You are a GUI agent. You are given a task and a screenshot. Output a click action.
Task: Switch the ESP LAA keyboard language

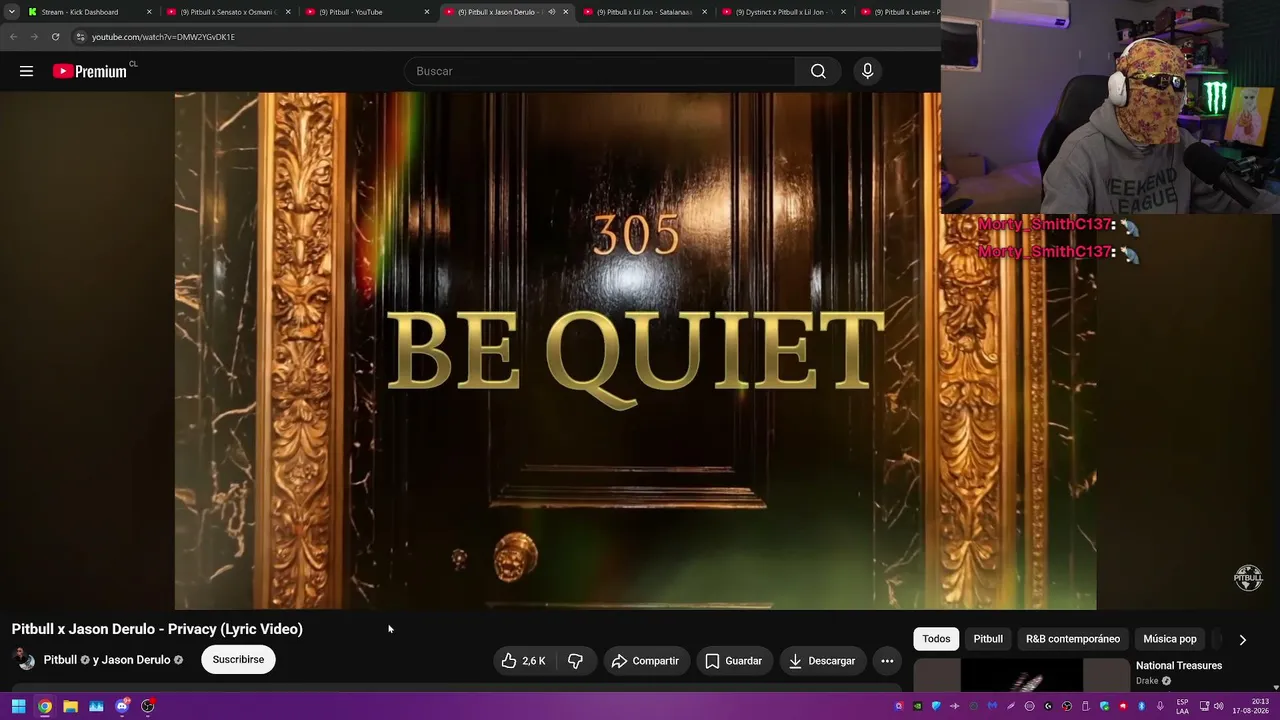coord(1182,706)
